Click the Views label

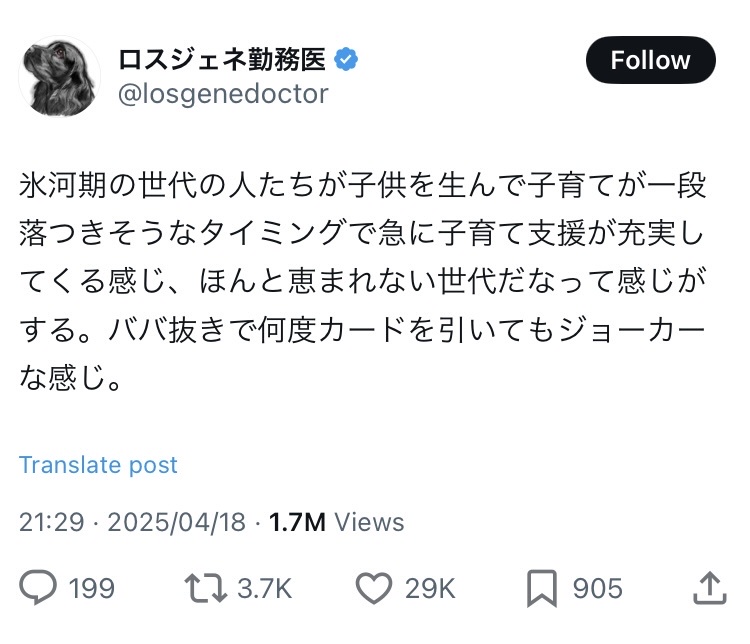click(x=369, y=522)
